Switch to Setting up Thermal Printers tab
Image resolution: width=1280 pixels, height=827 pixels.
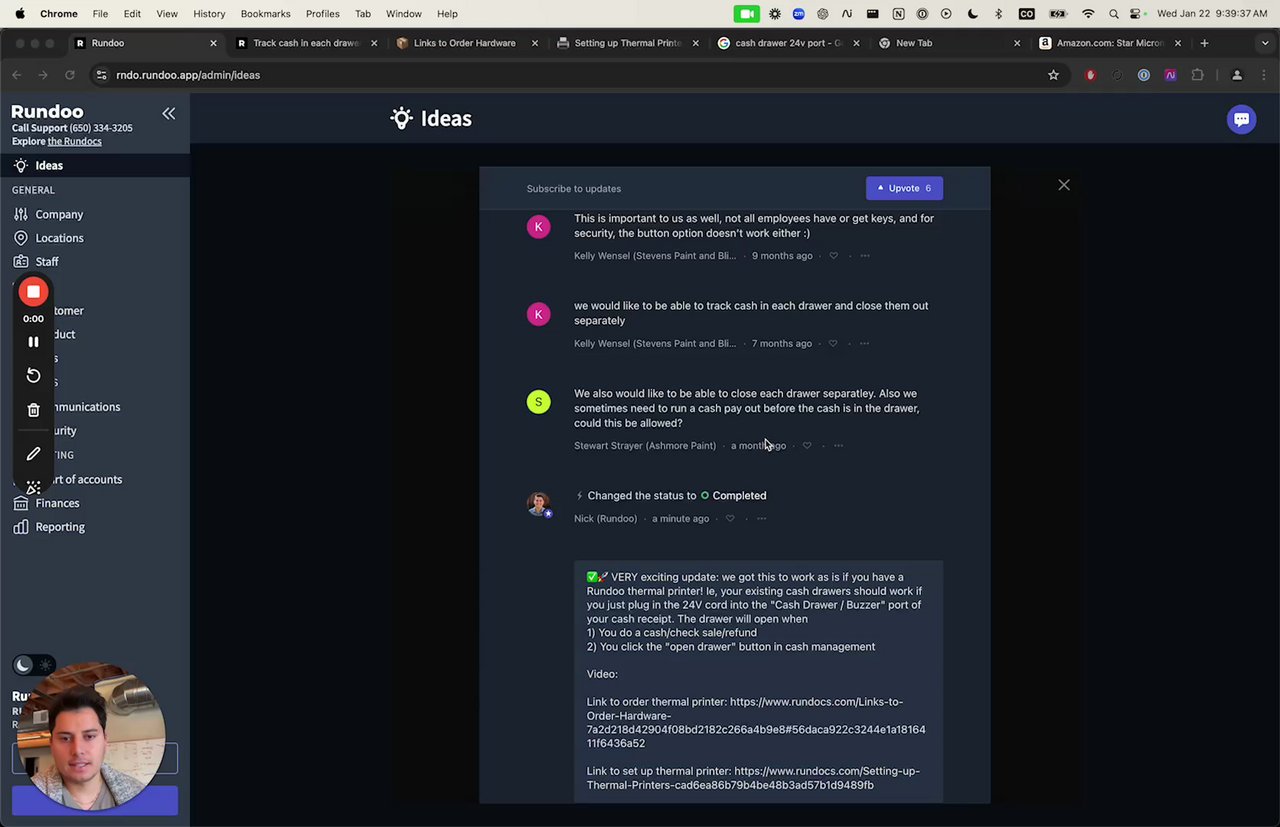(627, 43)
